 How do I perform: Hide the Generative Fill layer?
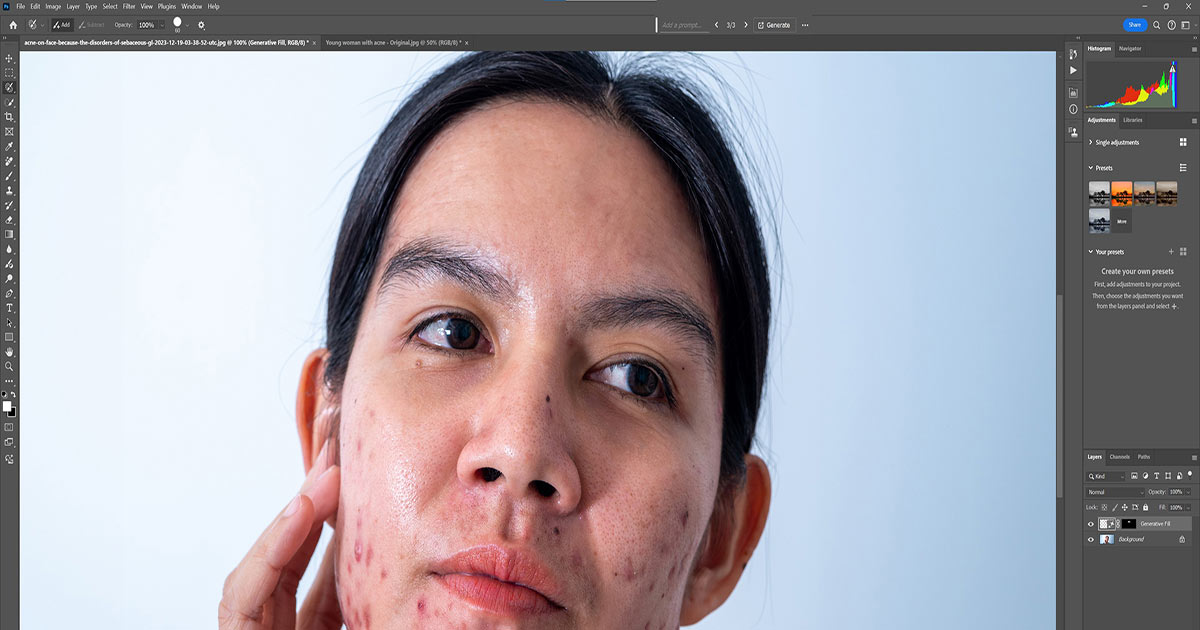coord(1091,523)
